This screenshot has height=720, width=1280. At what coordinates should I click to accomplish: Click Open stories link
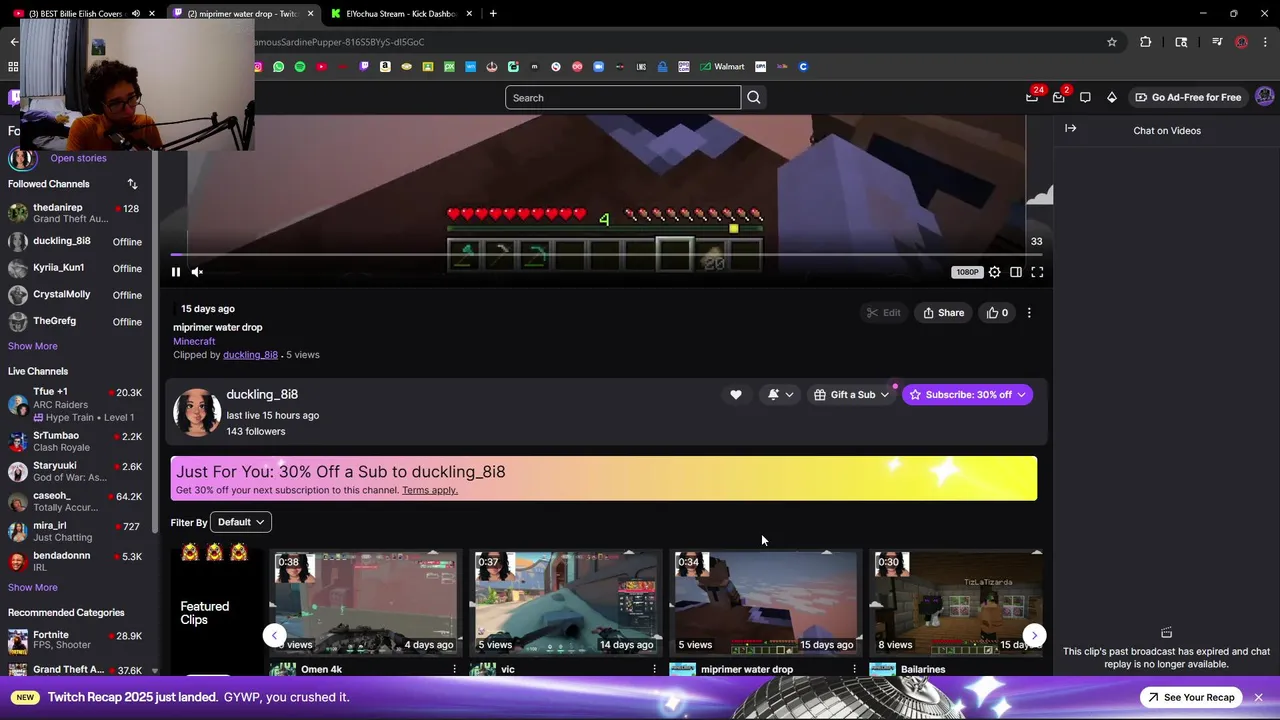pos(78,158)
